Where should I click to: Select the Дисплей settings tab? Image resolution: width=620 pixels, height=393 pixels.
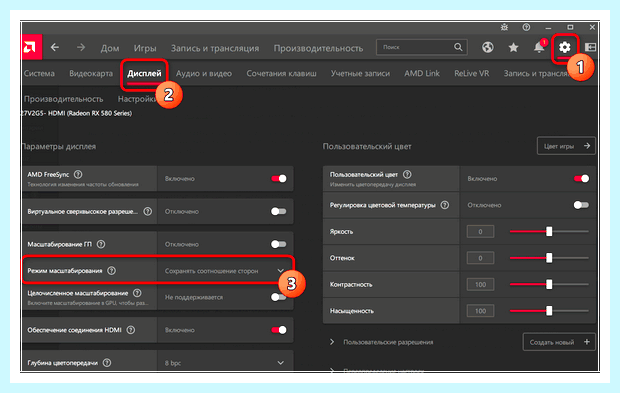pos(144,74)
